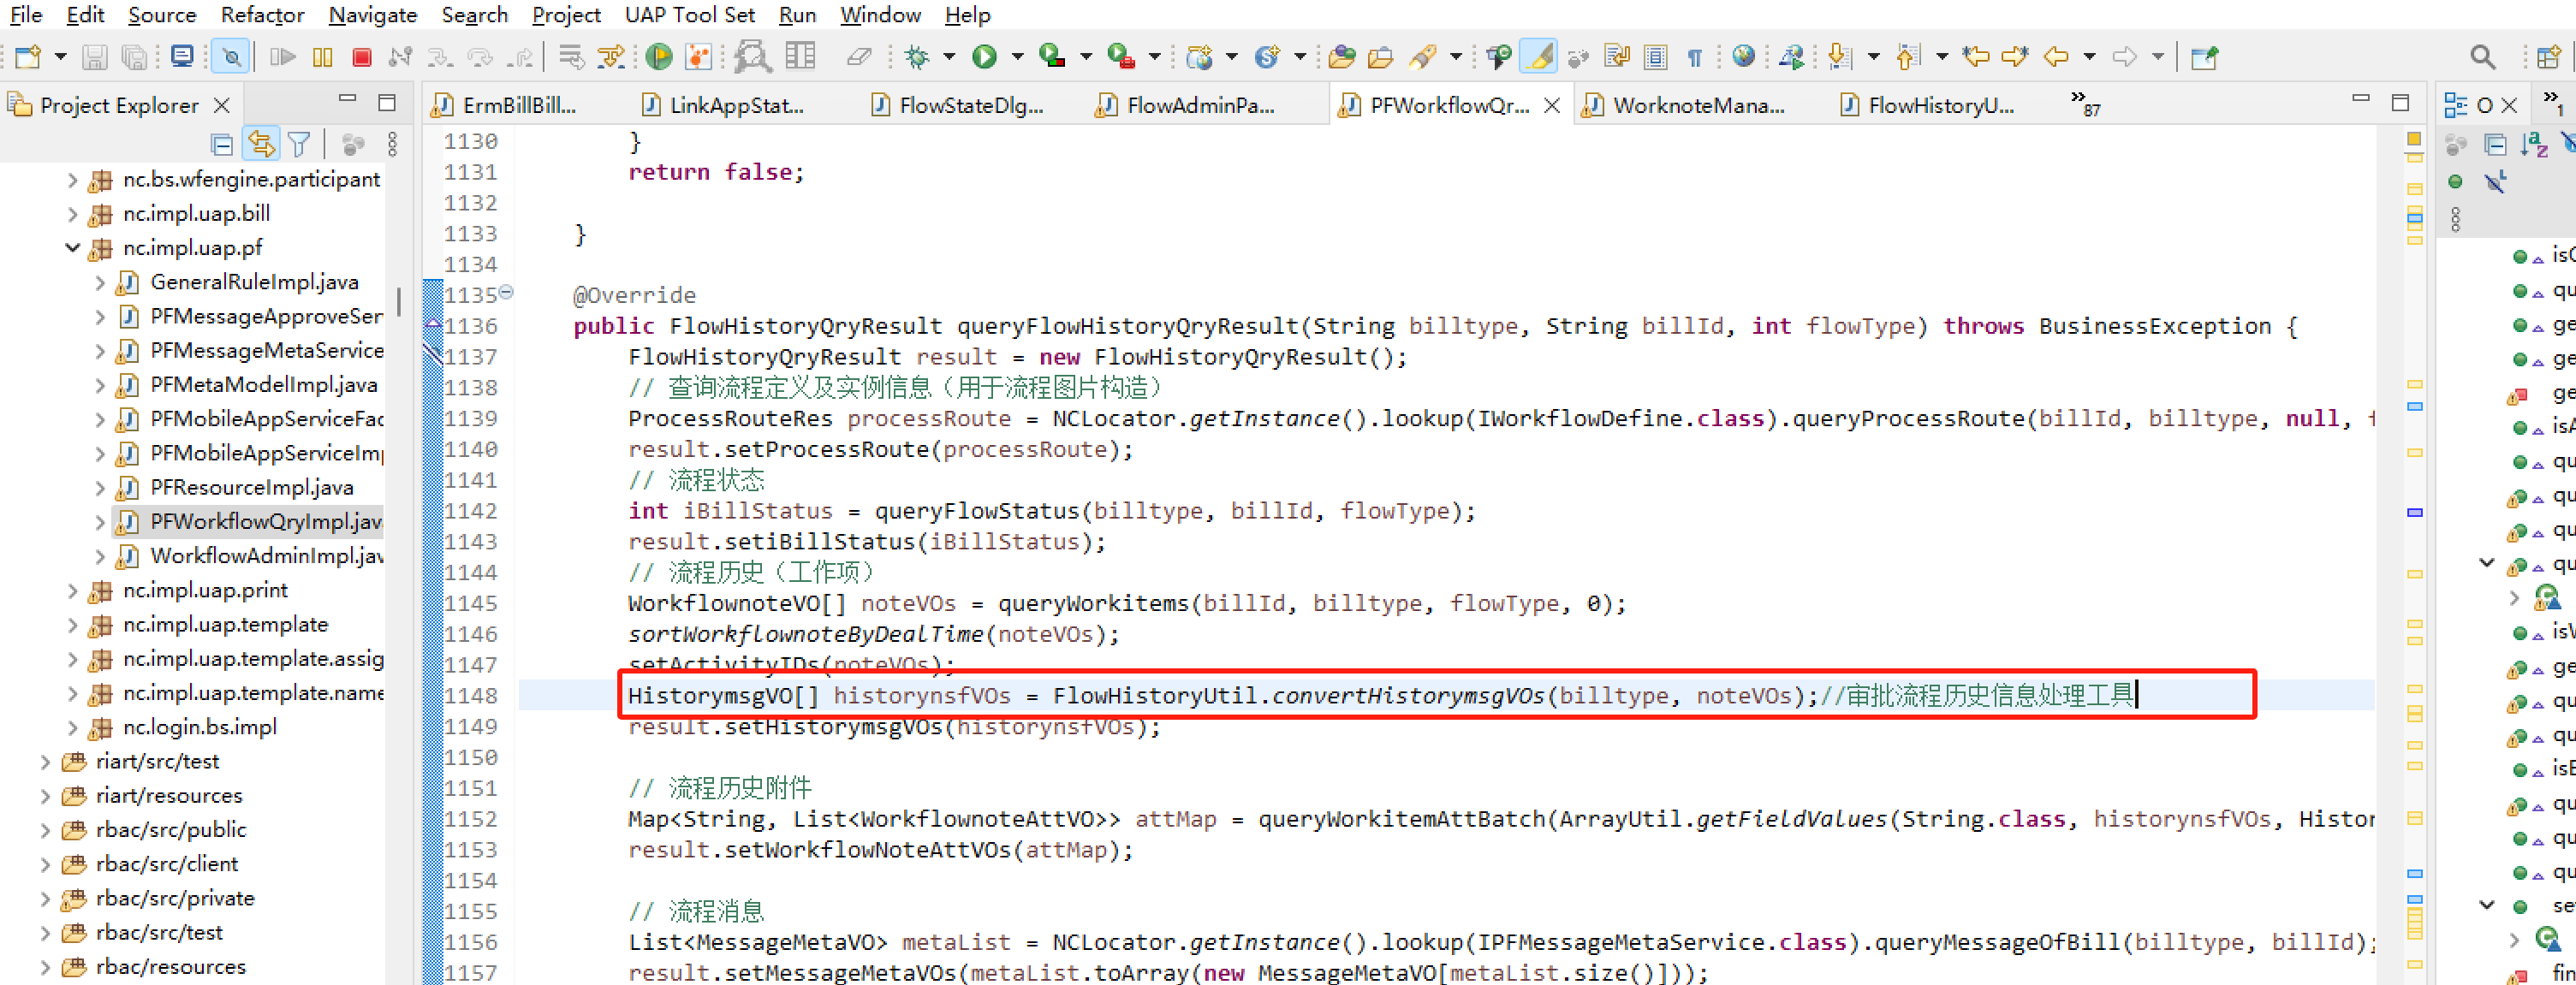Open the Refactor menu
Viewport: 2576px width, 985px height.
(262, 15)
